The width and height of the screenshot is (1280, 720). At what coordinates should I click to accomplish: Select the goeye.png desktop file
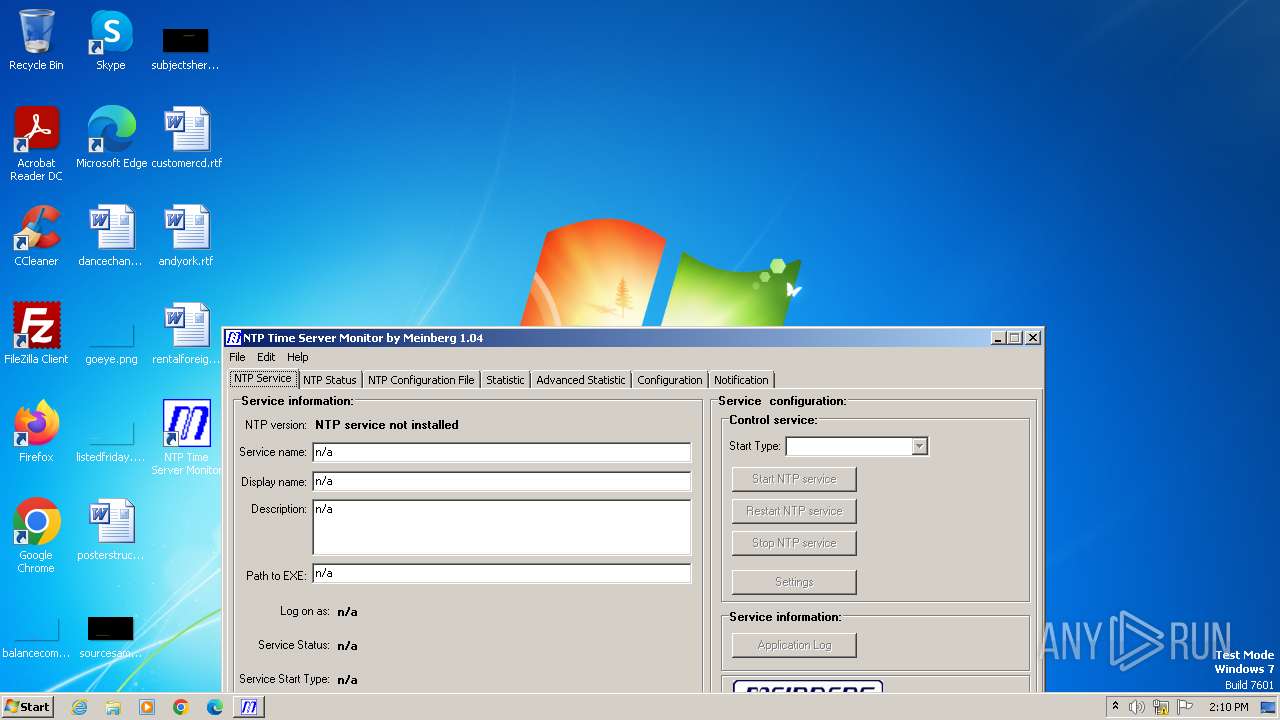[111, 340]
